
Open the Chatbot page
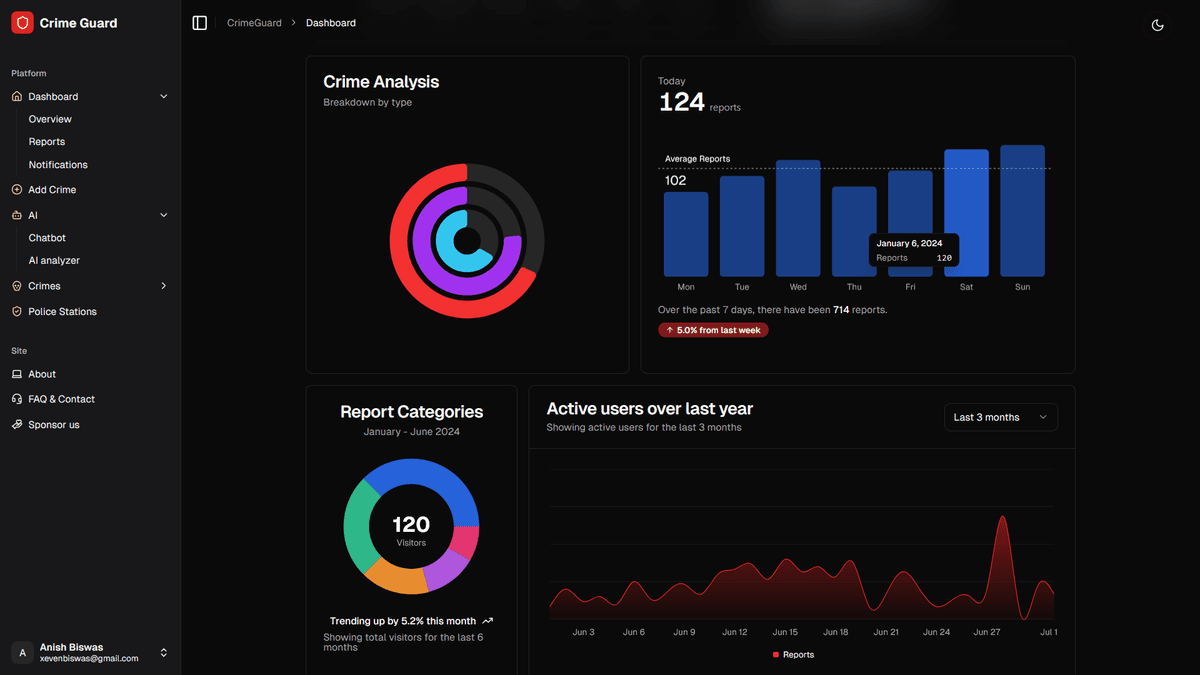[45, 237]
